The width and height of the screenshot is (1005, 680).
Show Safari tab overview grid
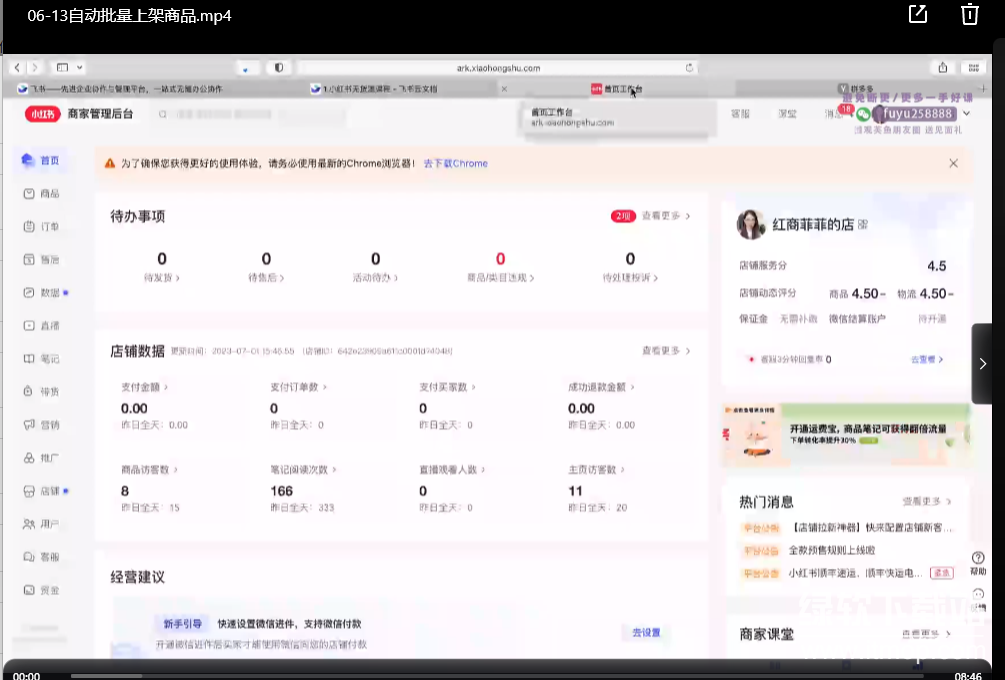pos(974,67)
